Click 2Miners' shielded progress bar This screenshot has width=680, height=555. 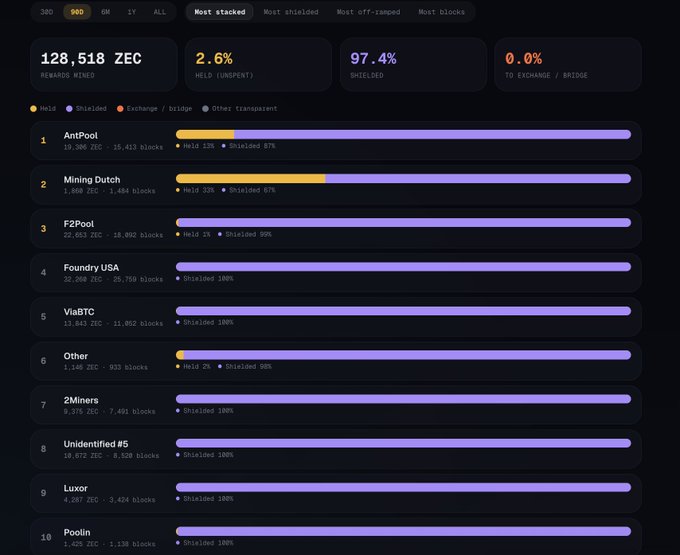click(x=404, y=399)
